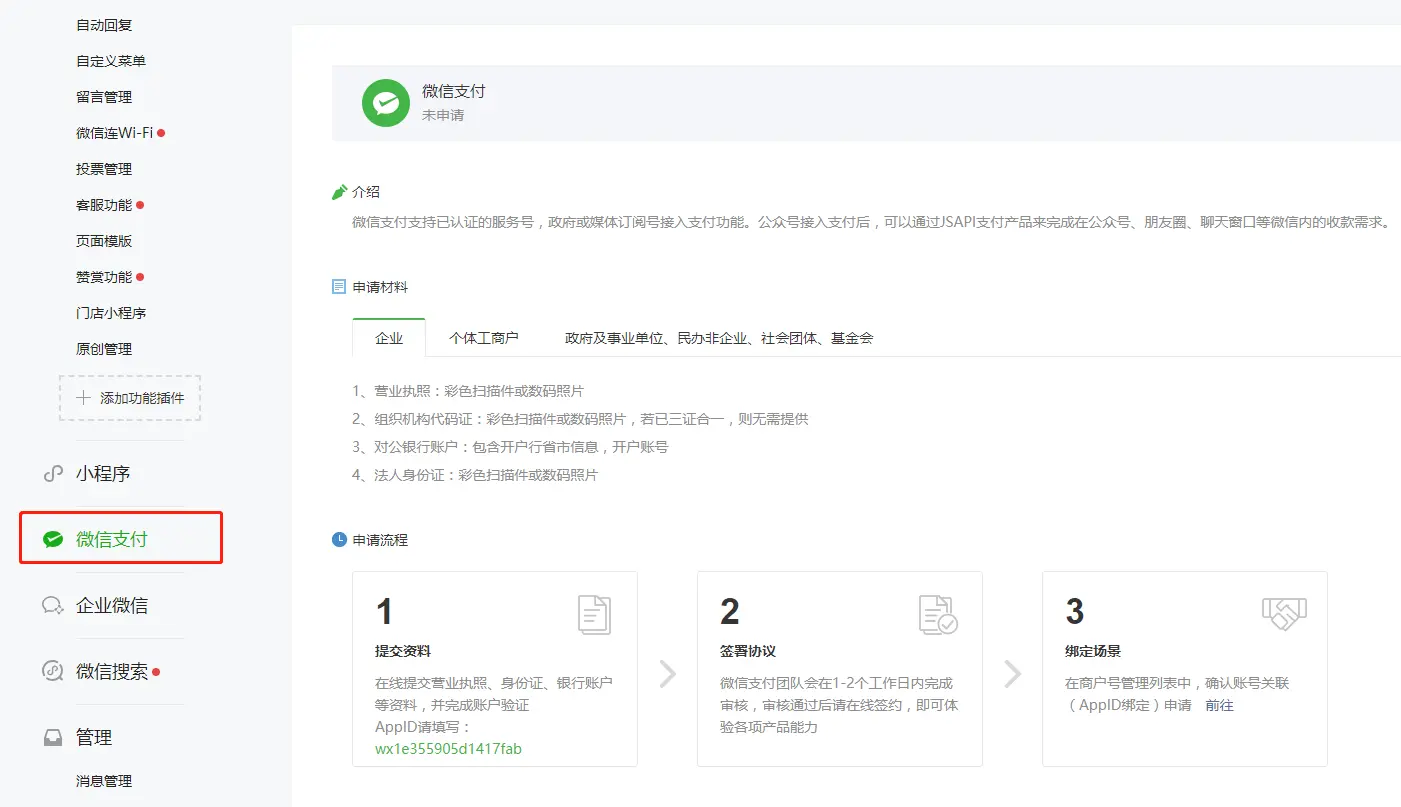Click the 微信支付 chat-check icon in sidebar
The width and height of the screenshot is (1401, 807).
[53, 540]
